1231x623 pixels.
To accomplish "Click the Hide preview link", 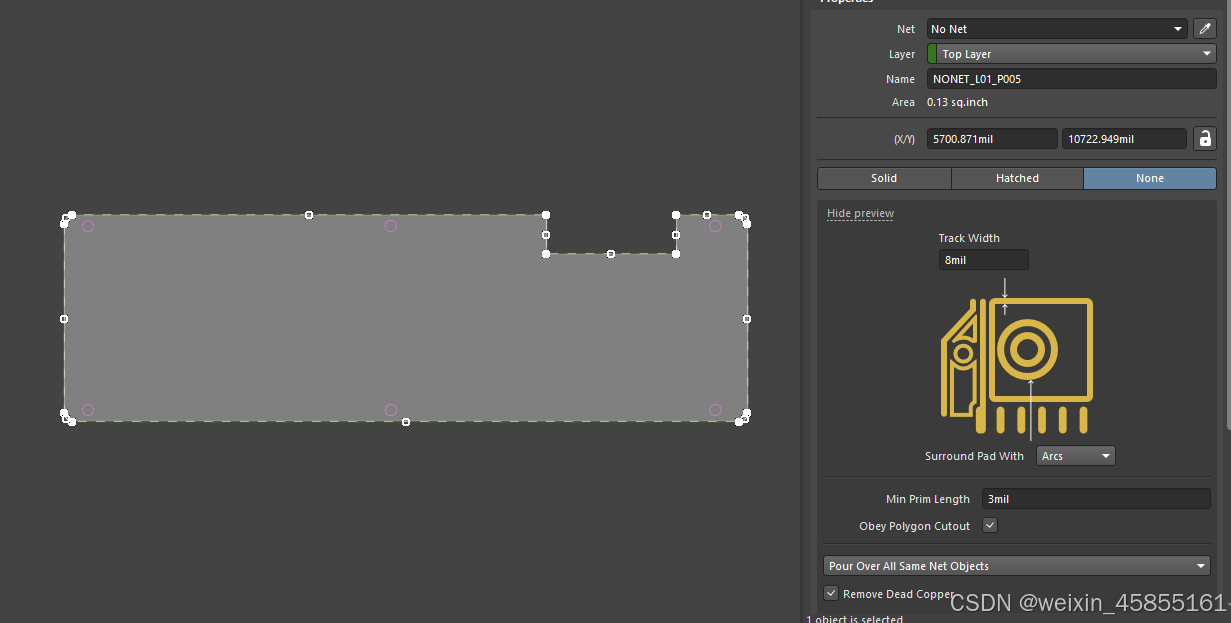I will pos(860,213).
